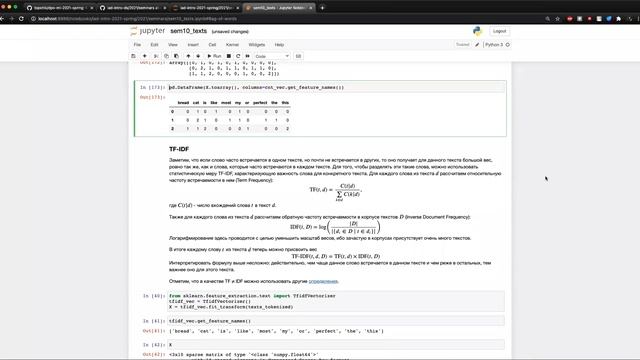Click the zoom magnifier icon in address bar
The width and height of the screenshot is (640, 360).
(x=548, y=19)
